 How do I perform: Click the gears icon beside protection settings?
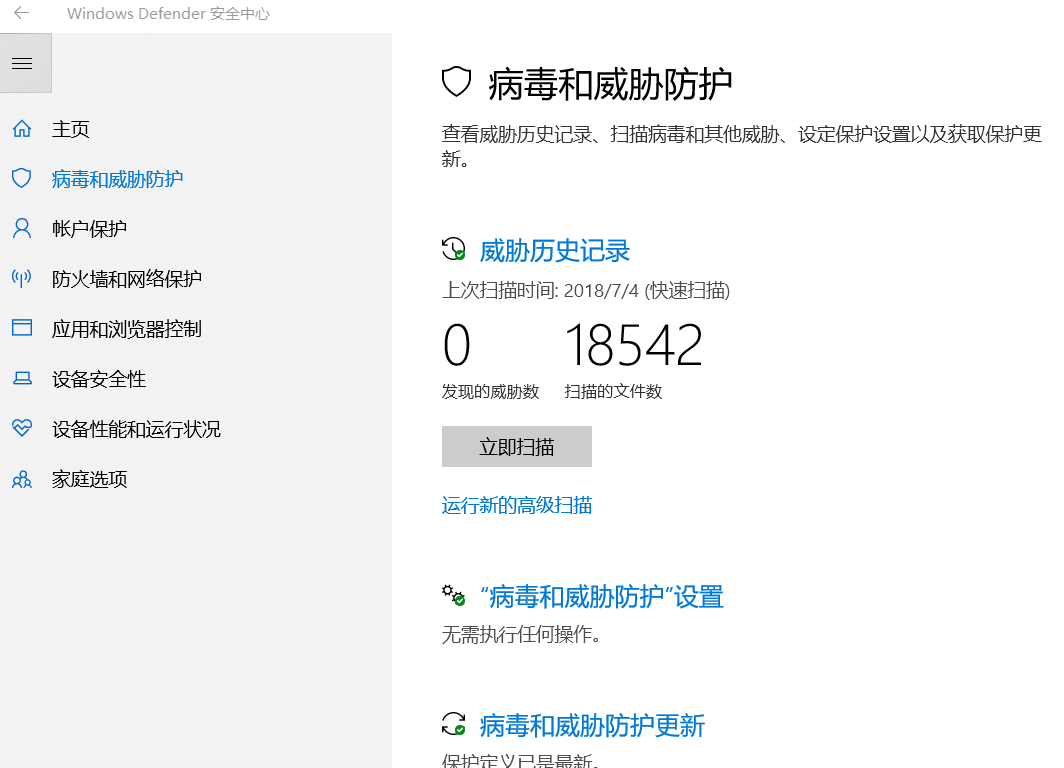pyautogui.click(x=453, y=595)
